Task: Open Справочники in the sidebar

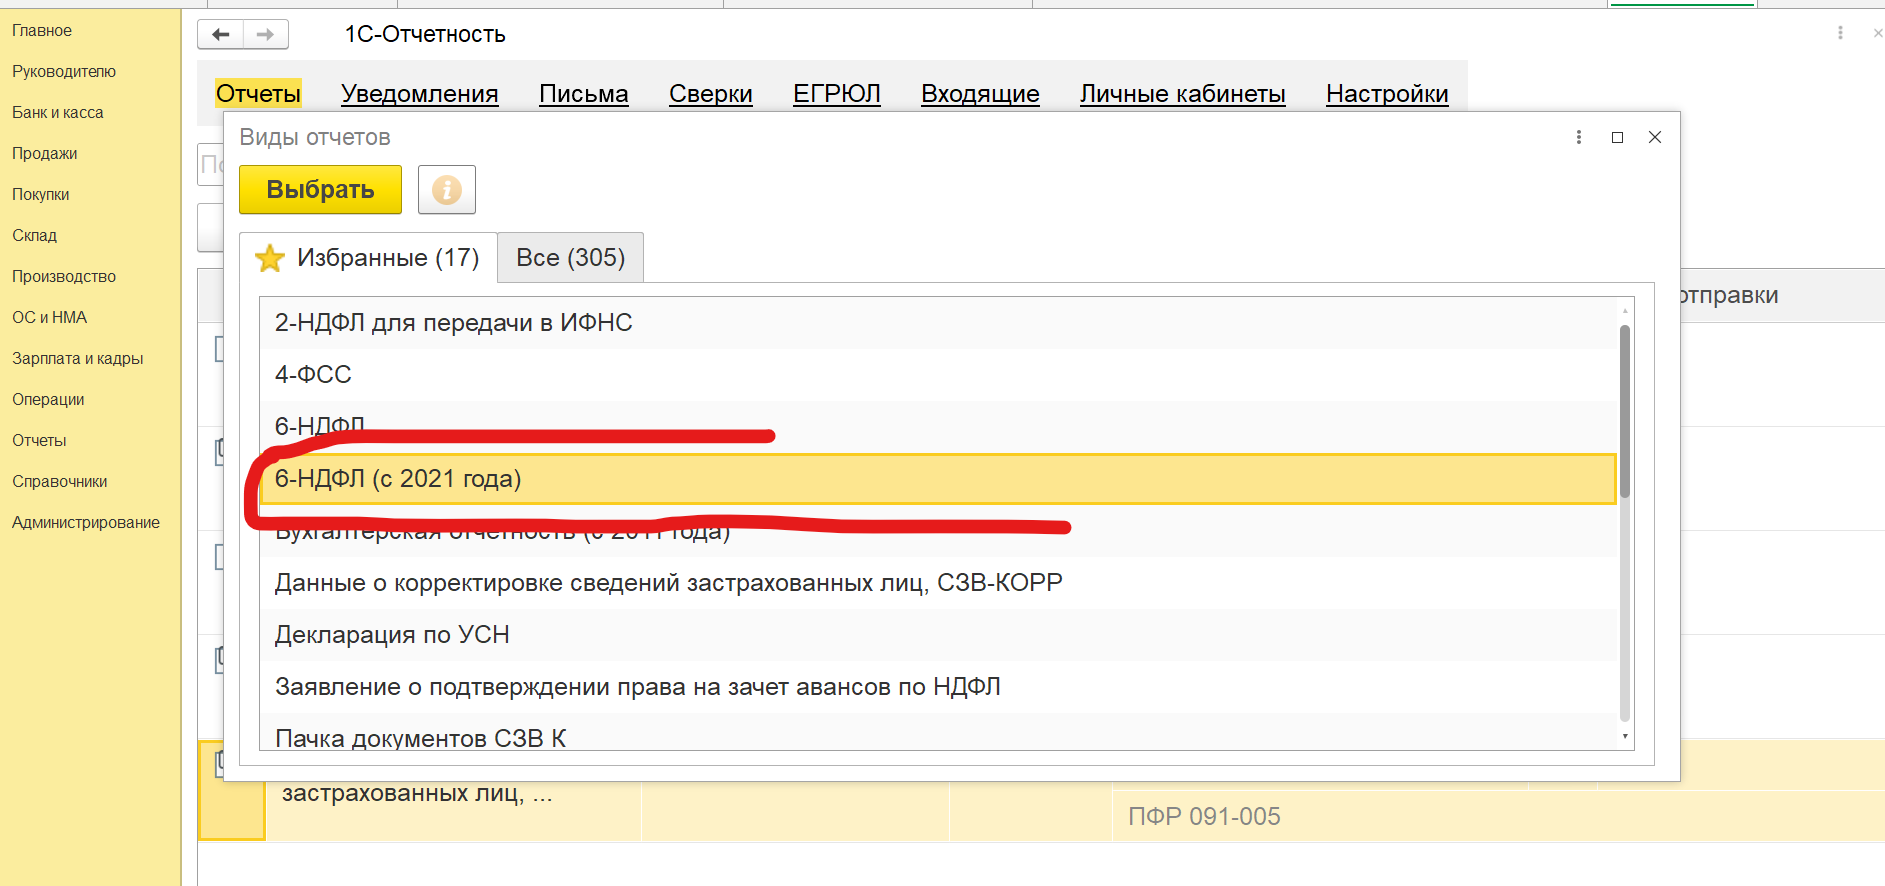Action: pos(60,482)
